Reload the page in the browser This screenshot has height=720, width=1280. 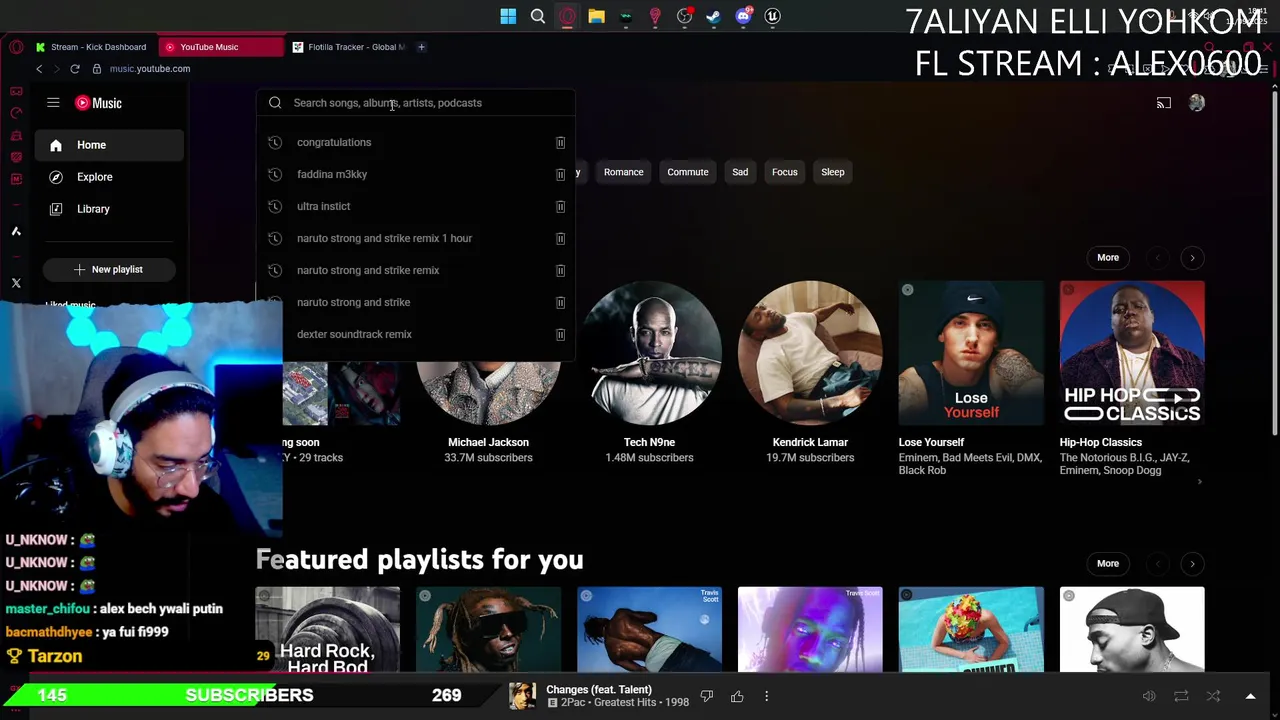[x=75, y=69]
